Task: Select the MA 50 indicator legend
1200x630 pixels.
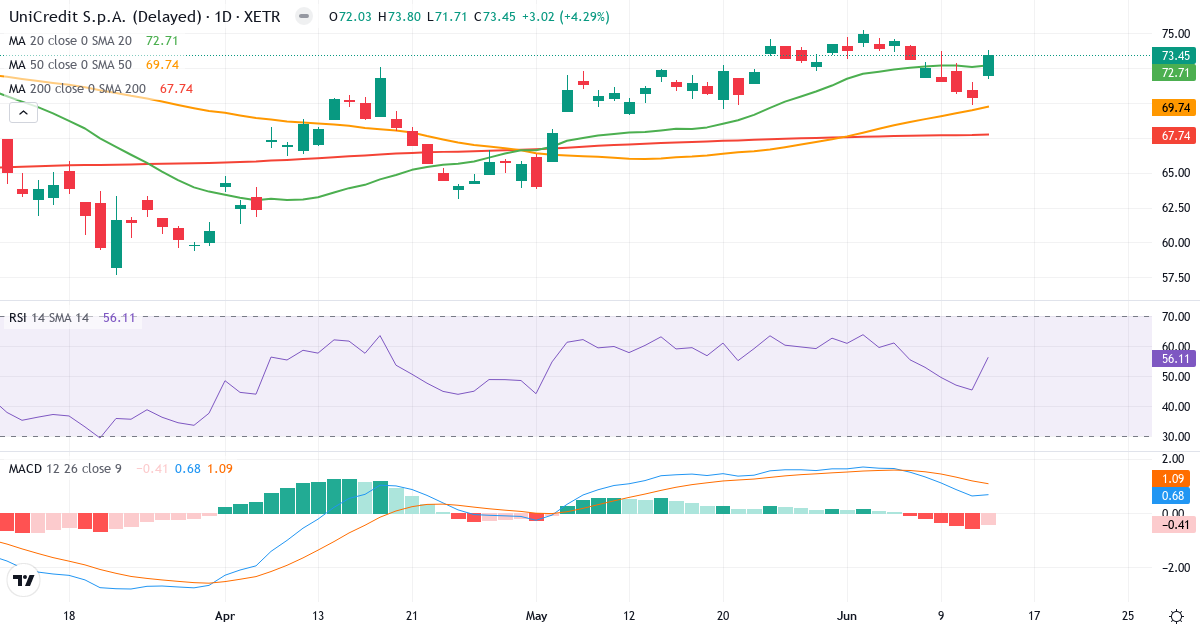Action: click(x=93, y=65)
